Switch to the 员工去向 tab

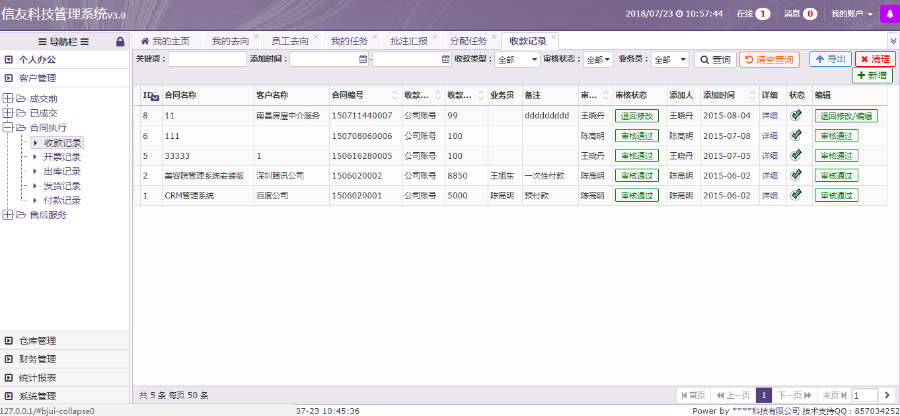pos(290,41)
